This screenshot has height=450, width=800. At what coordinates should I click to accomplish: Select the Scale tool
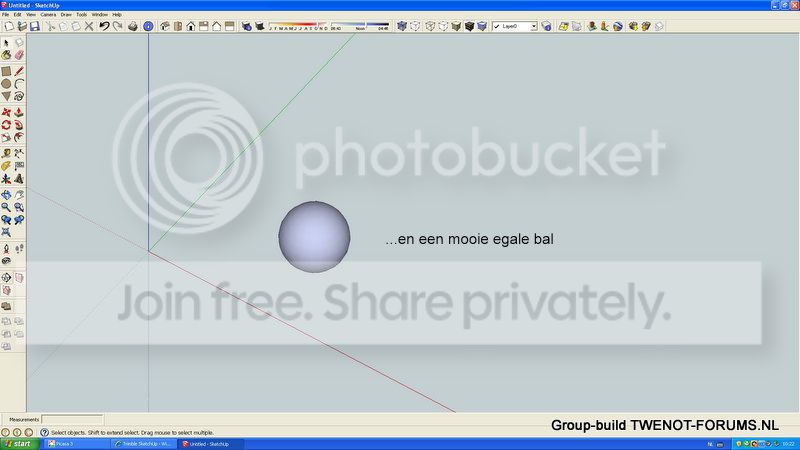pos(6,138)
